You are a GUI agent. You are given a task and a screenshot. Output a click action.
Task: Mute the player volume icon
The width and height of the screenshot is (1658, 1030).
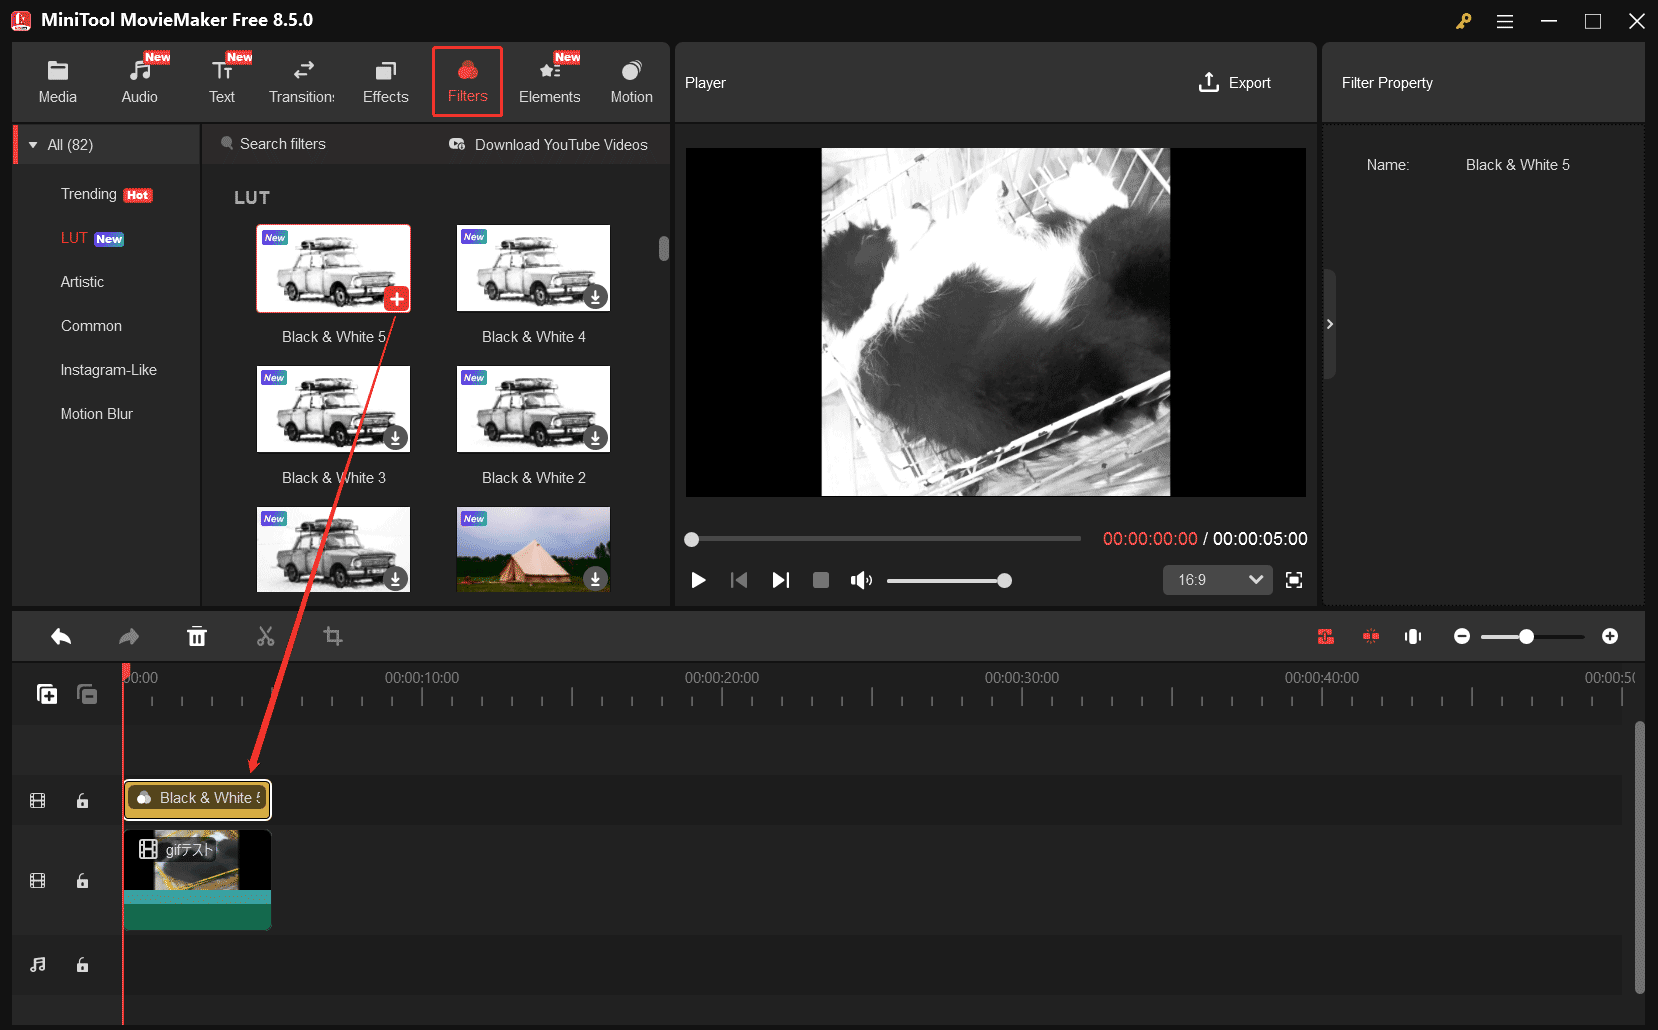point(861,580)
